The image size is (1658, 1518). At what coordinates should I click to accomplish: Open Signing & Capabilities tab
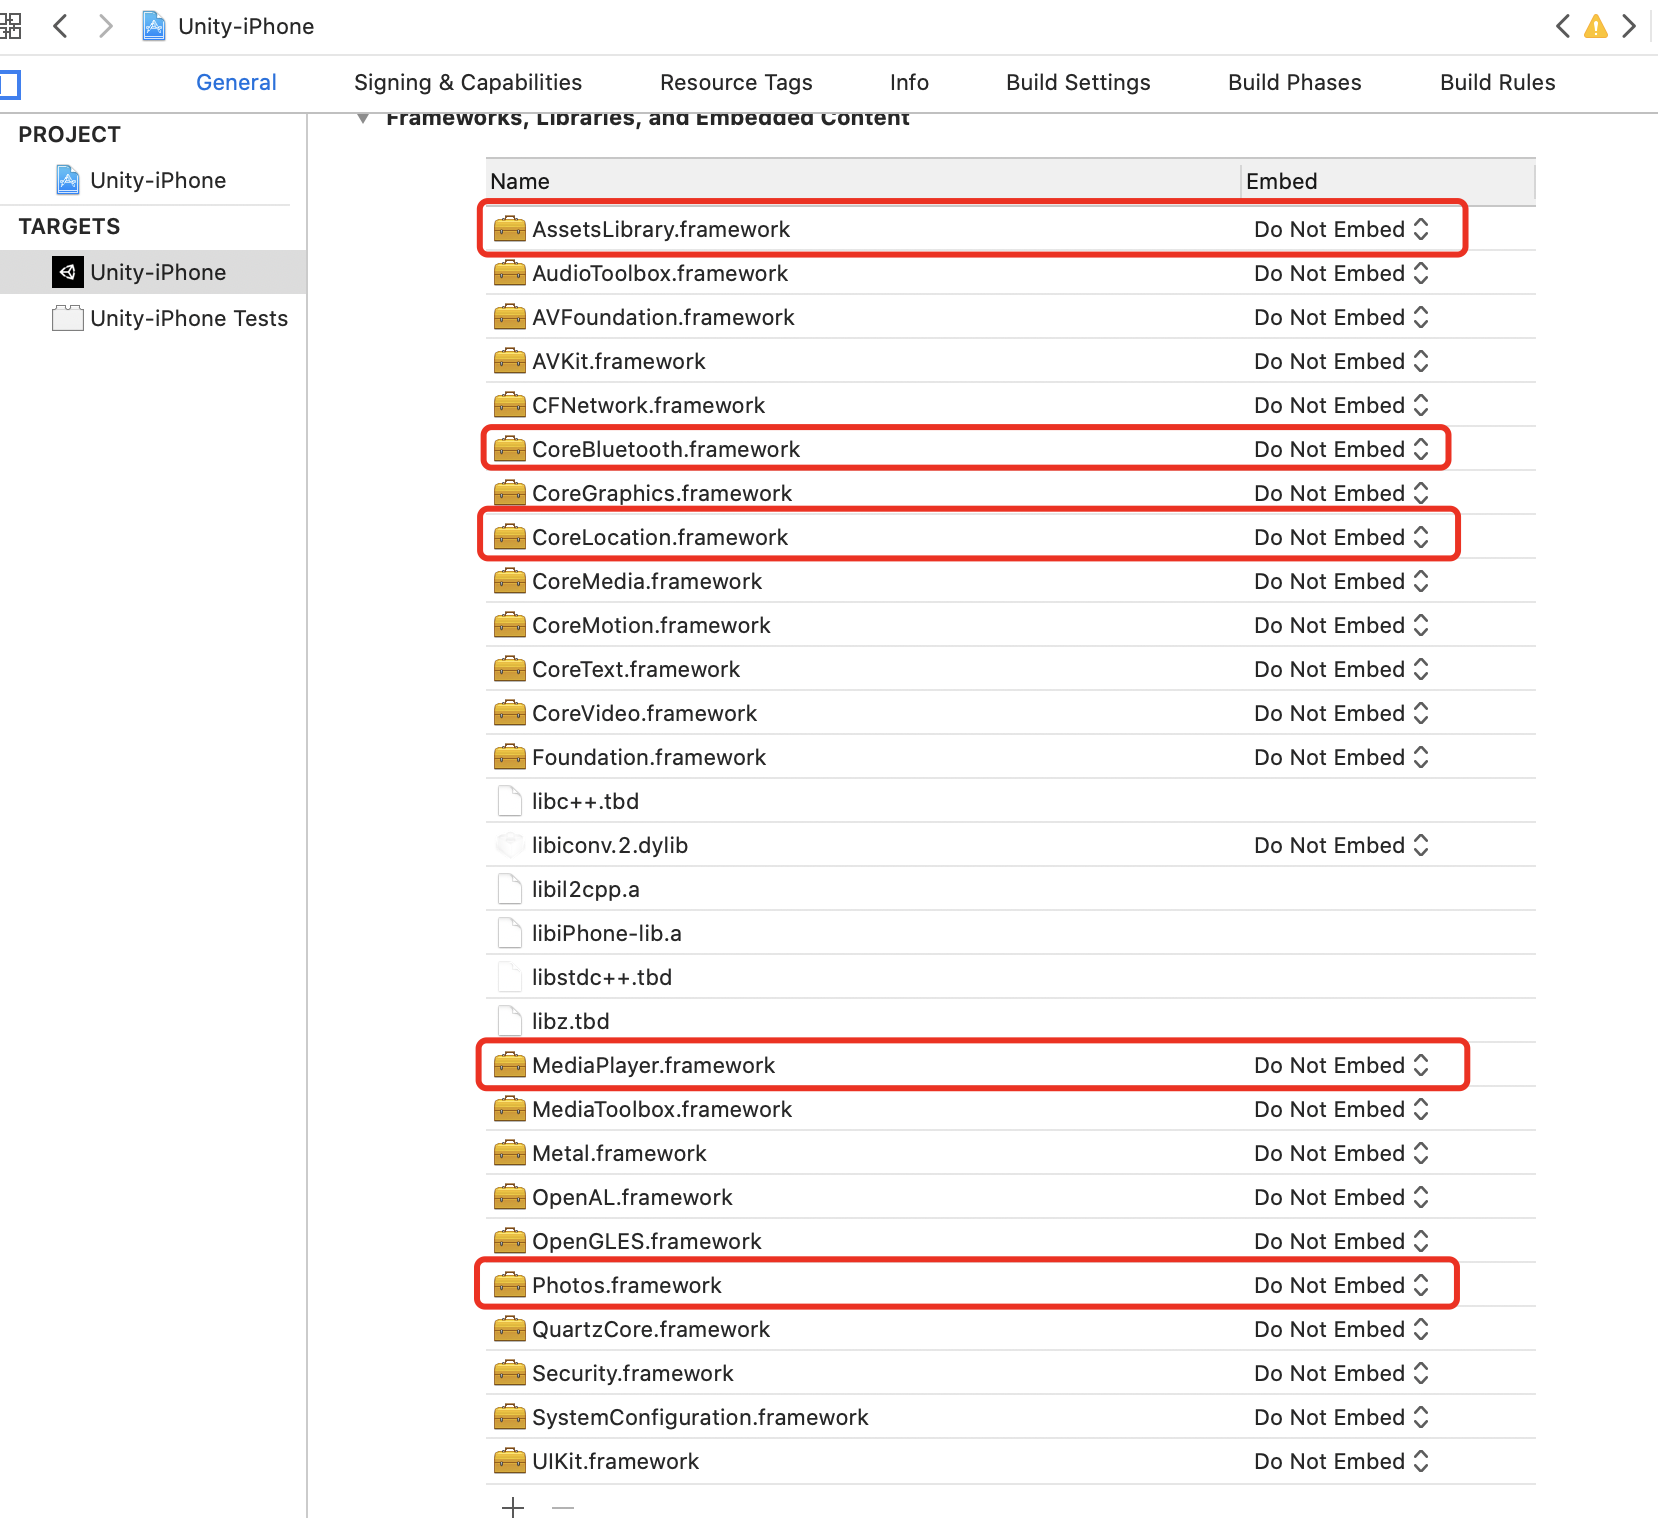468,82
